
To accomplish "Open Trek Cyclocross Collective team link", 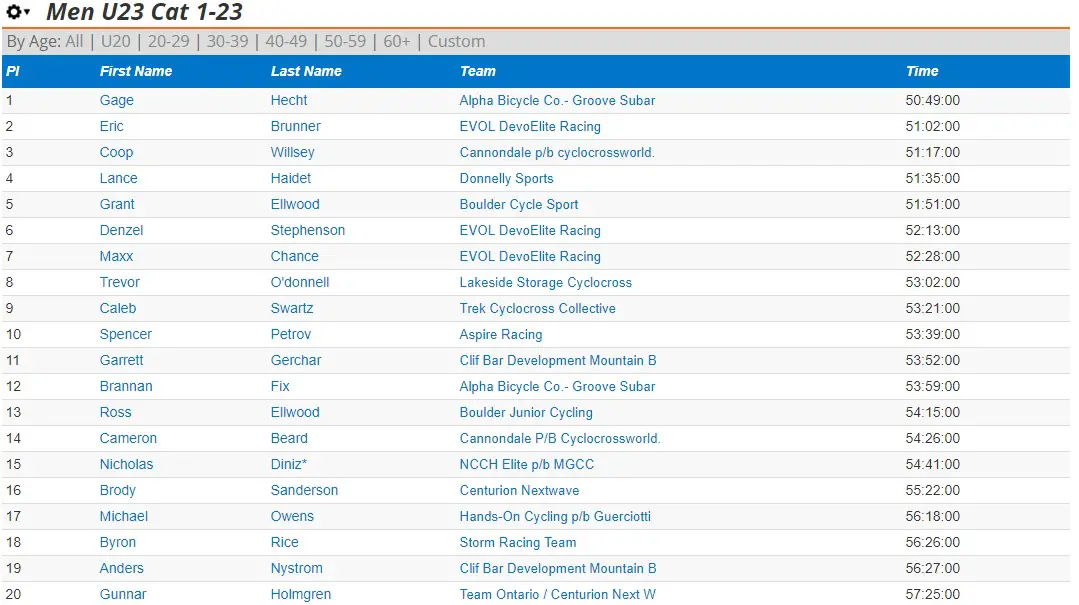I will point(537,308).
